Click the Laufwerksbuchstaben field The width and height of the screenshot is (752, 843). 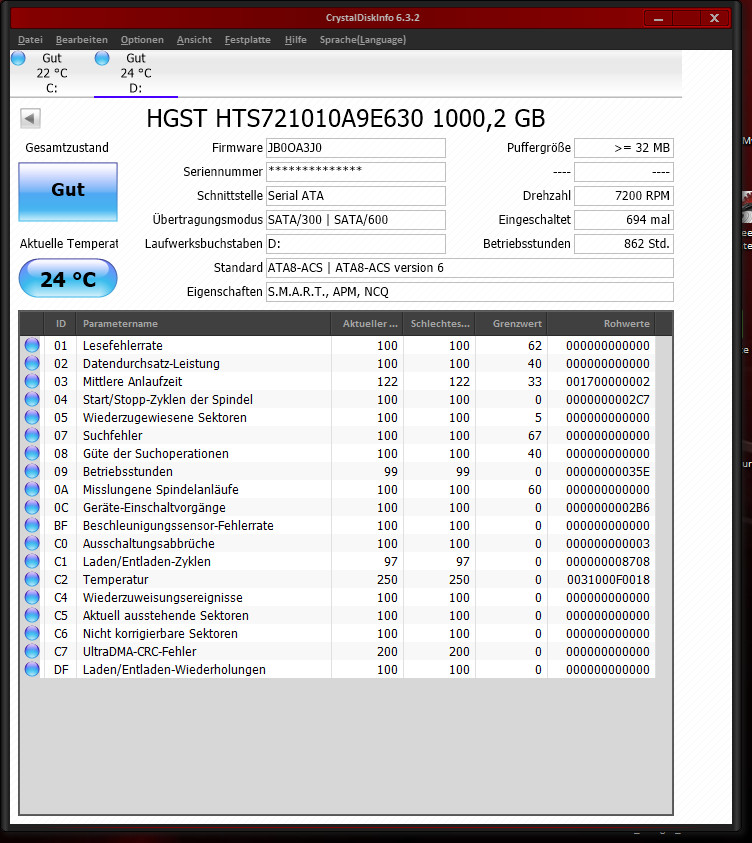click(356, 244)
